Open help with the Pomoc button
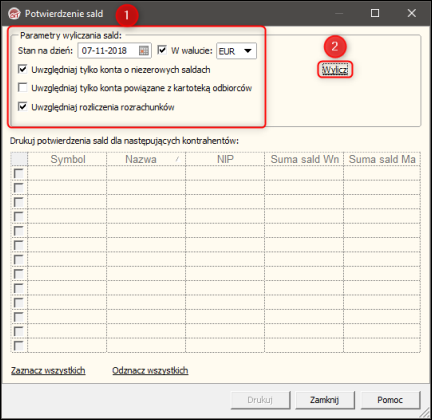The width and height of the screenshot is (432, 420). pyautogui.click(x=390, y=400)
